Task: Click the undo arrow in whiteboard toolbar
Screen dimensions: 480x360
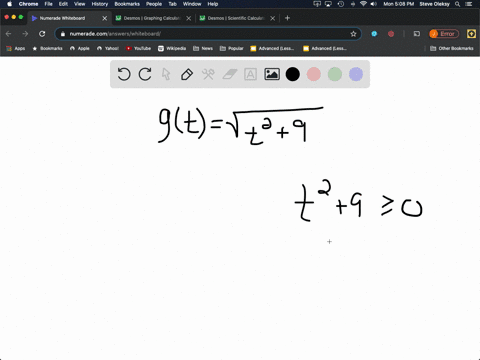Action: [x=124, y=74]
